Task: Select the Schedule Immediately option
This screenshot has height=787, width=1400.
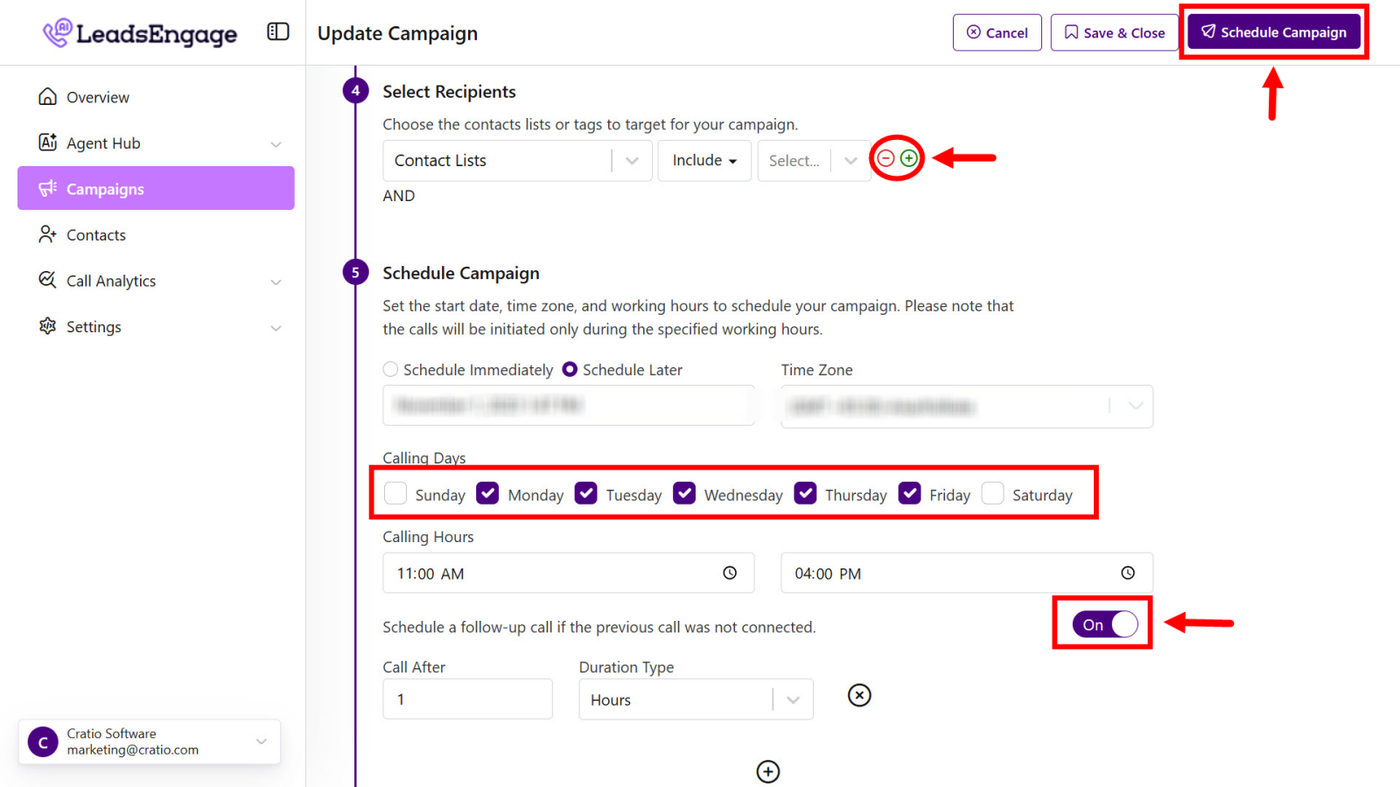Action: [391, 370]
